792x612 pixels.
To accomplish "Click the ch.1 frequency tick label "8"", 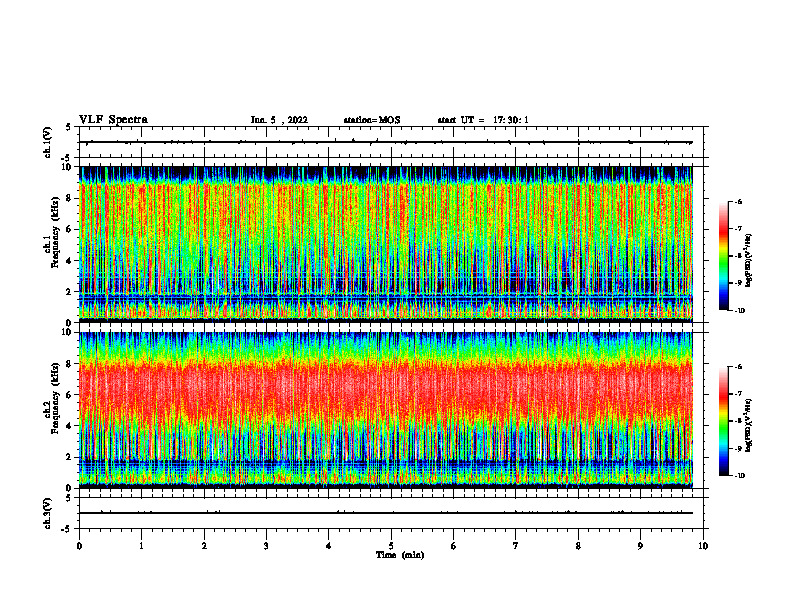I will coord(71,198).
